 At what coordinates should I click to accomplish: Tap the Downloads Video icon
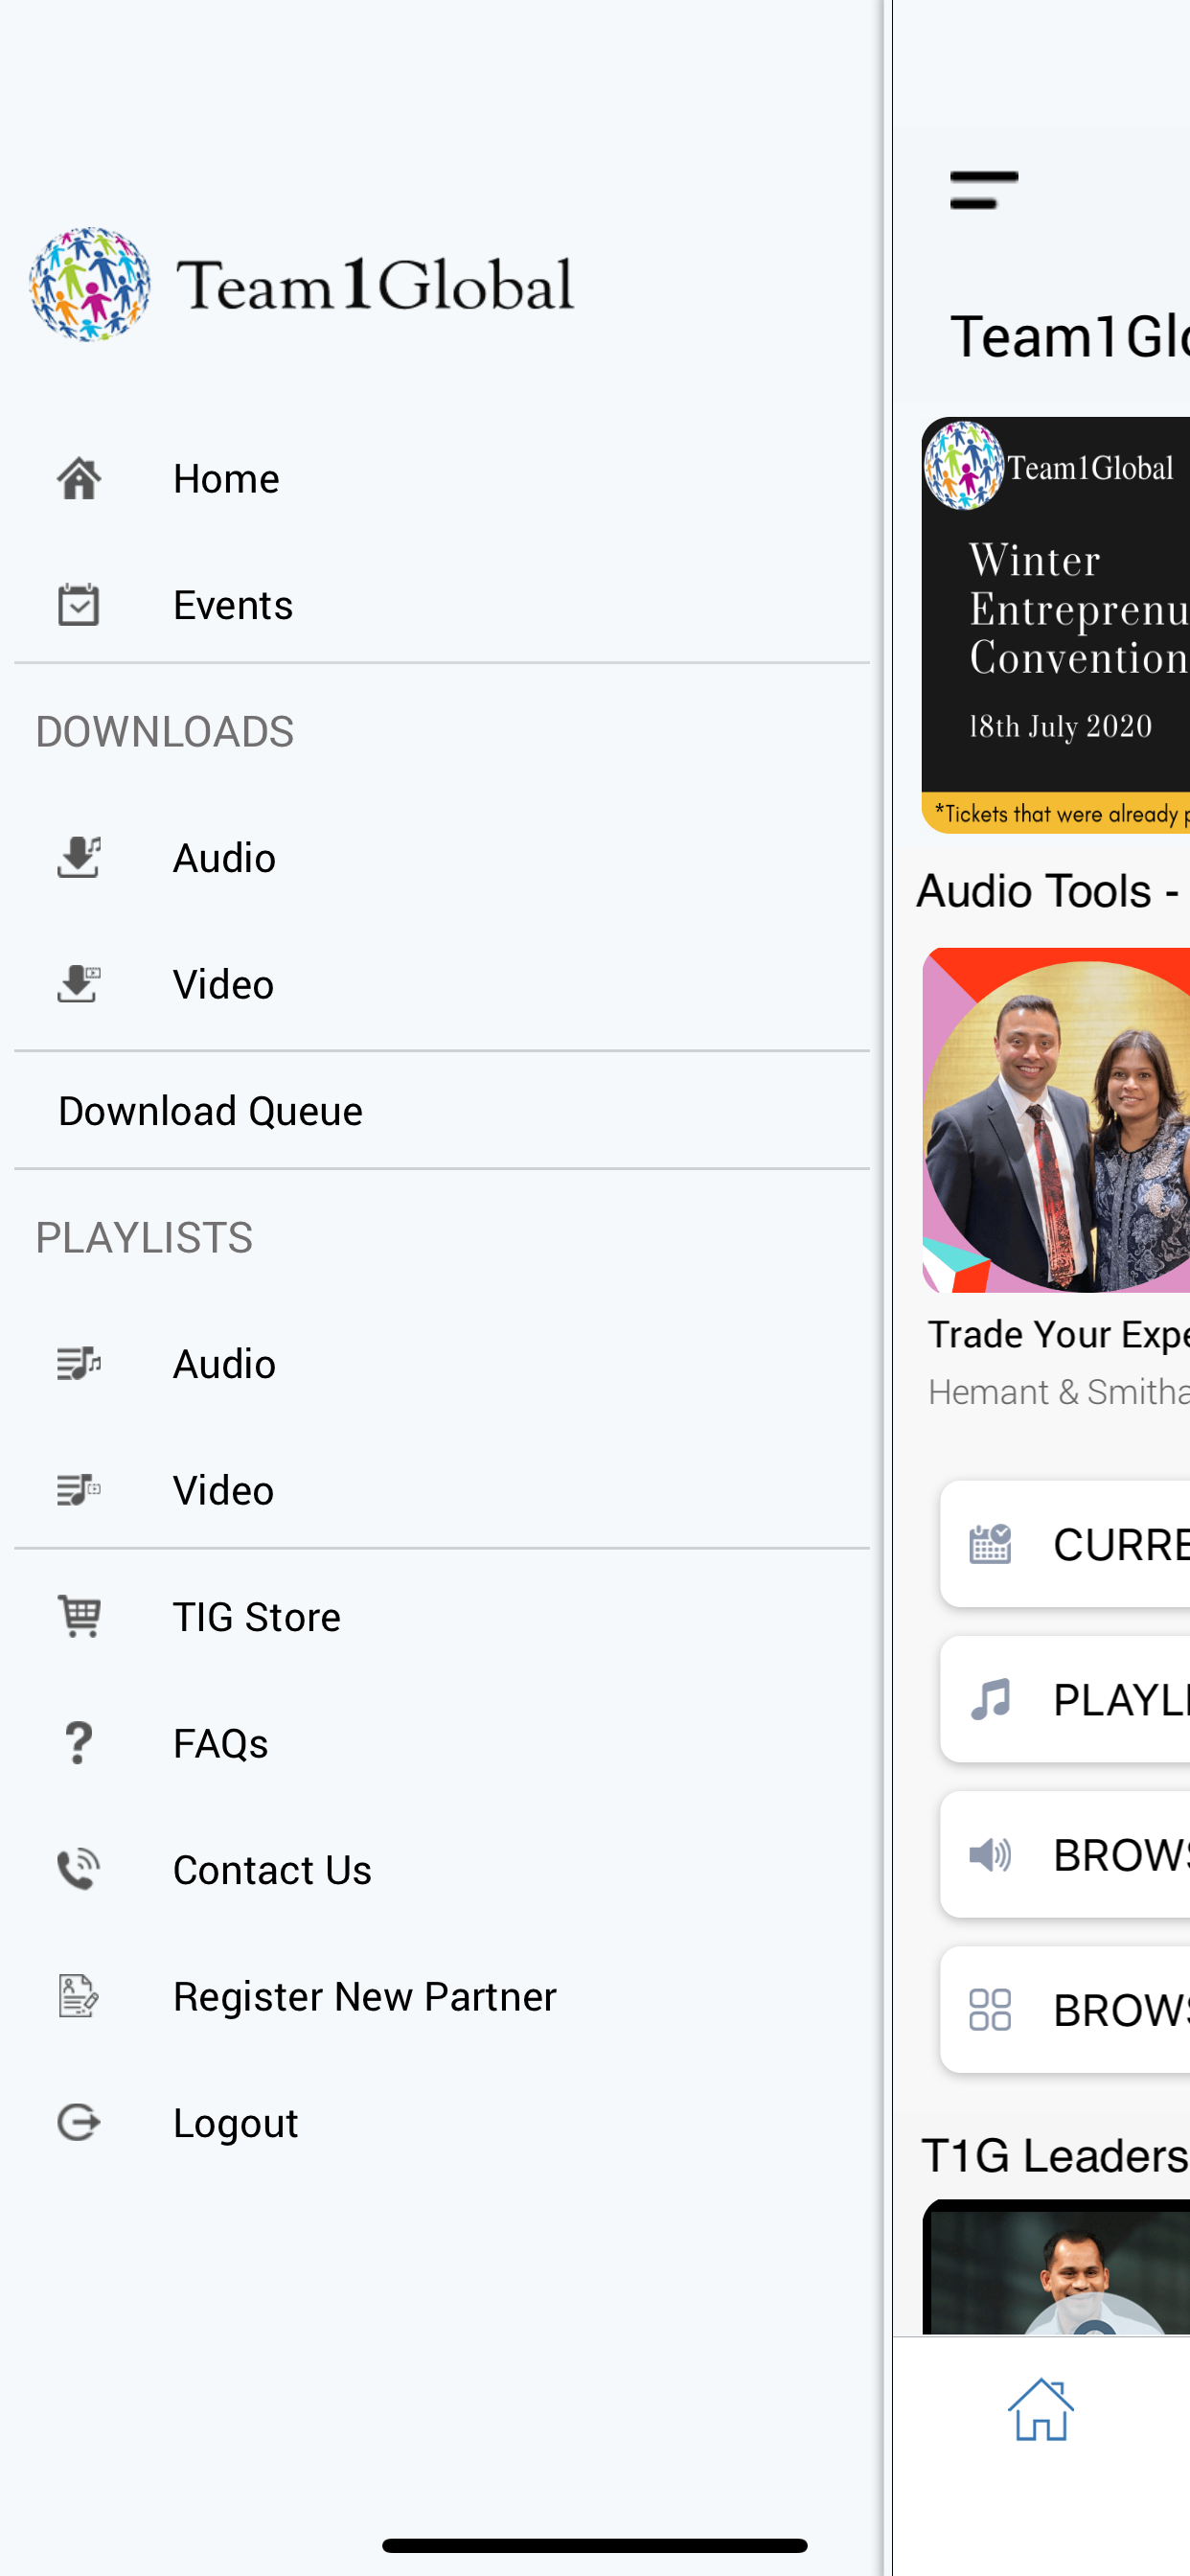click(x=79, y=984)
